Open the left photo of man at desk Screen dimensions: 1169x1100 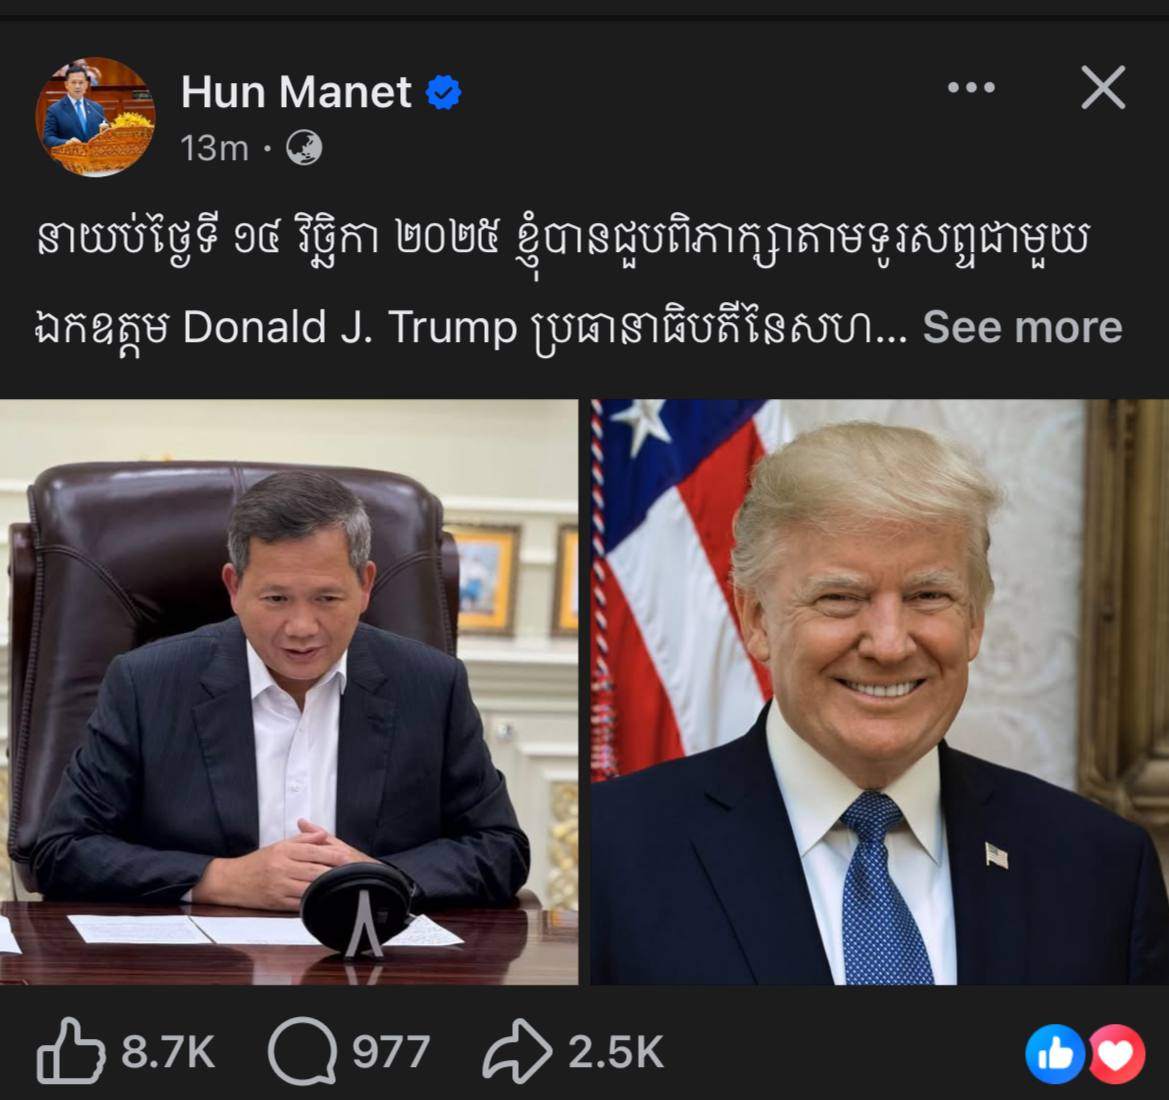[289, 692]
